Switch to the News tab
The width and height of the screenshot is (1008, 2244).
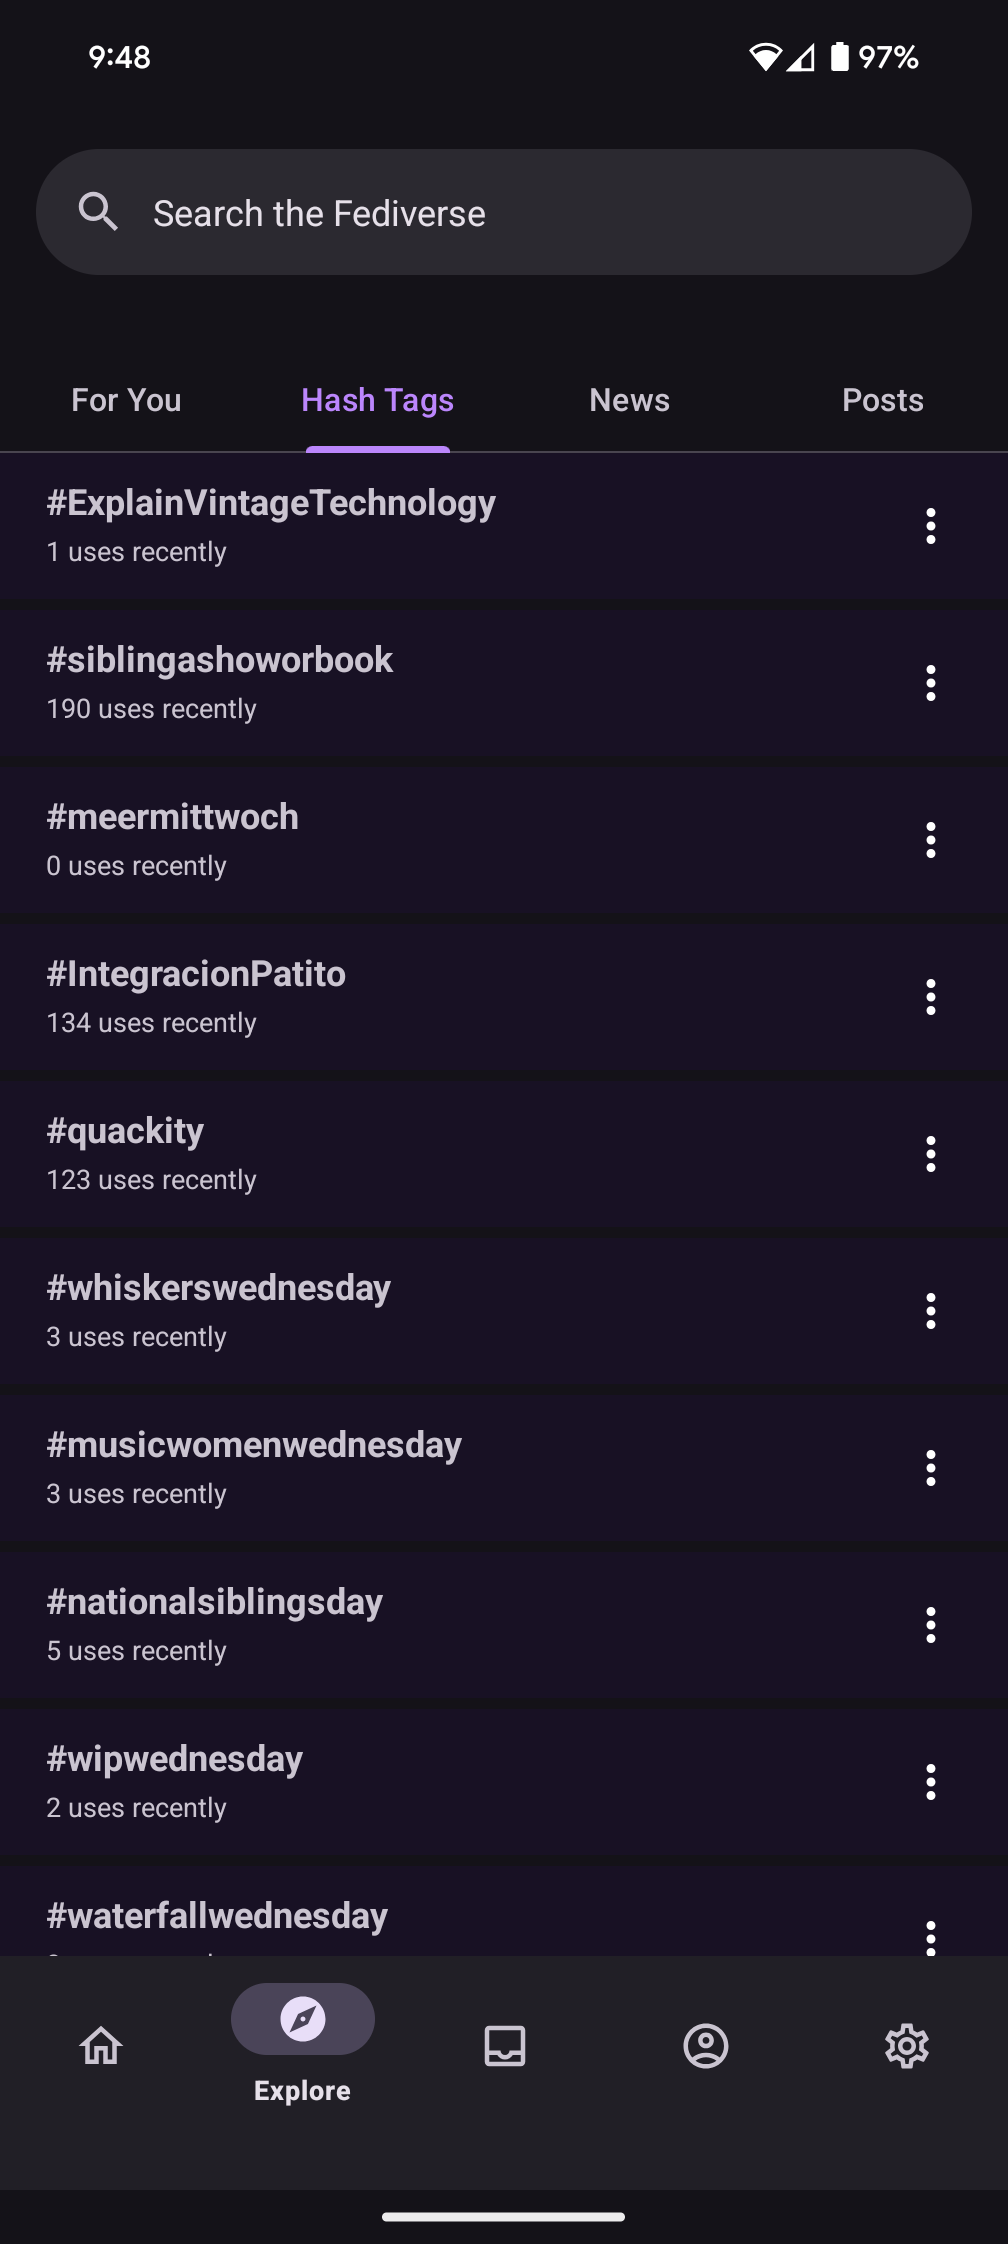630,400
